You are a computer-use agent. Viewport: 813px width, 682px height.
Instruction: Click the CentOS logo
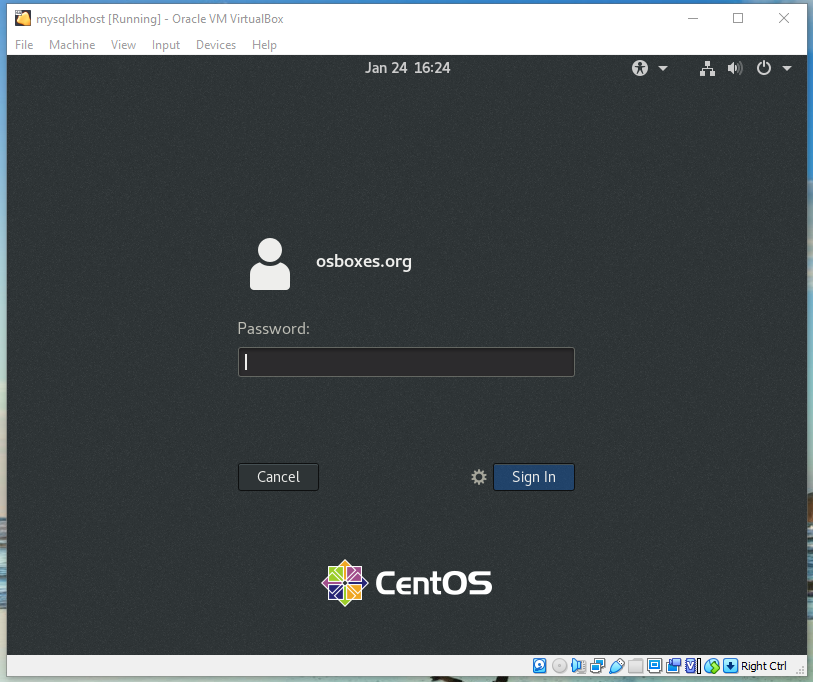pos(406,583)
